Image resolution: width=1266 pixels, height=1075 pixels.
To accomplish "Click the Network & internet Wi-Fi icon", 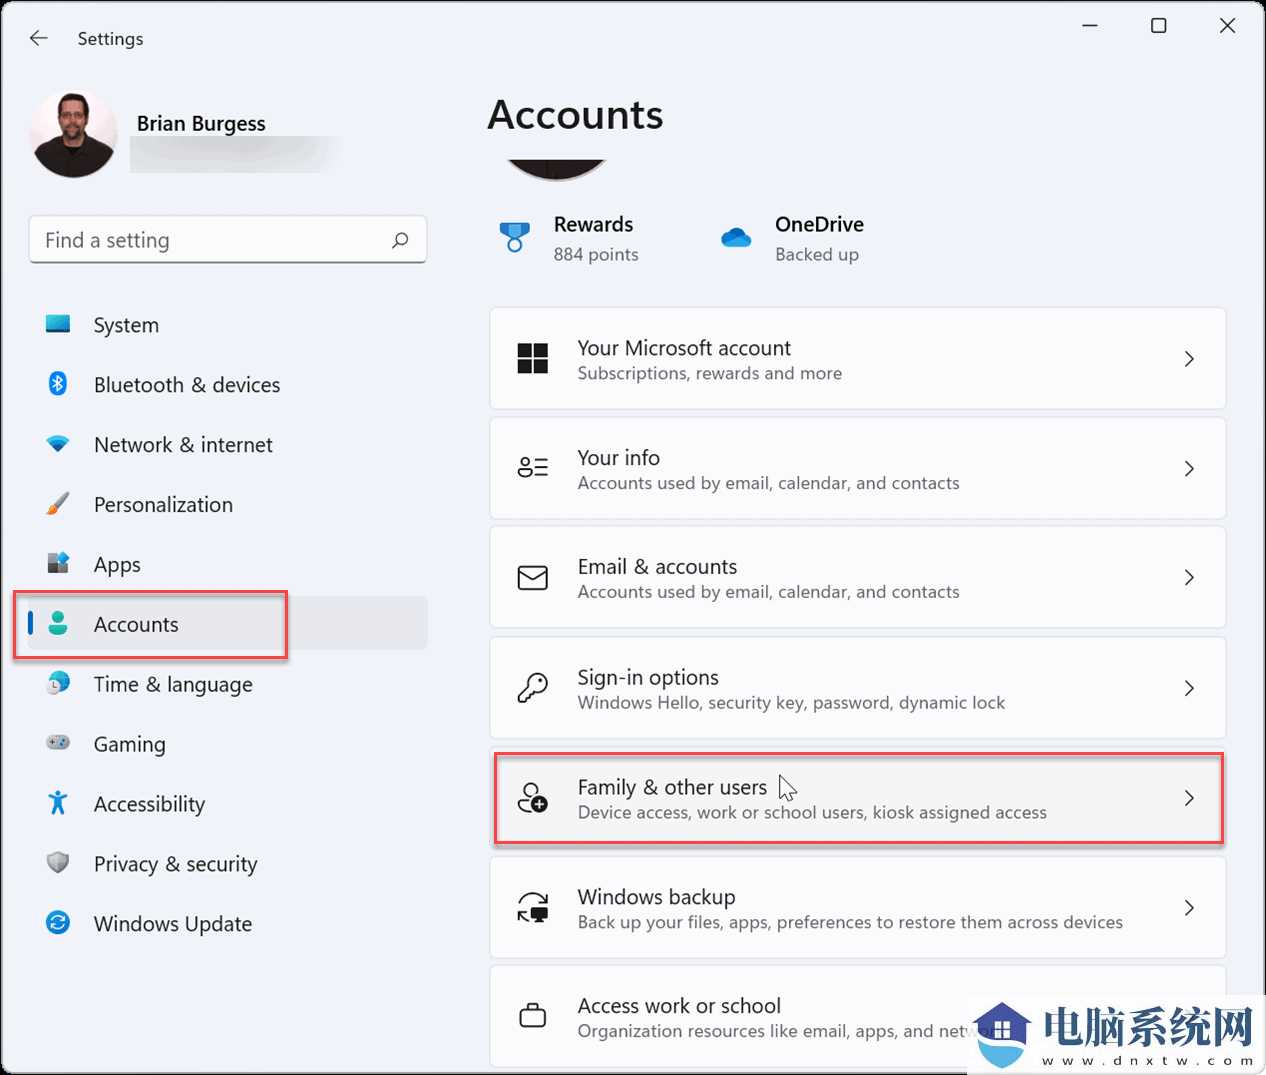I will coord(58,444).
